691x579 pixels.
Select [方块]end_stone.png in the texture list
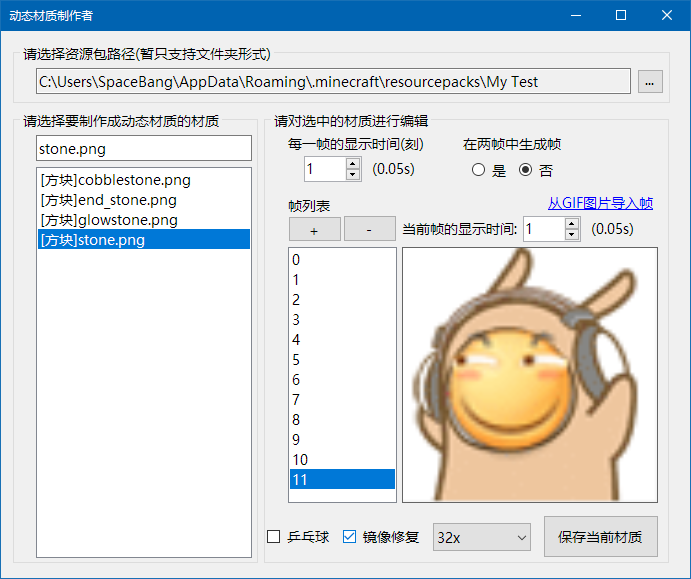pos(144,200)
